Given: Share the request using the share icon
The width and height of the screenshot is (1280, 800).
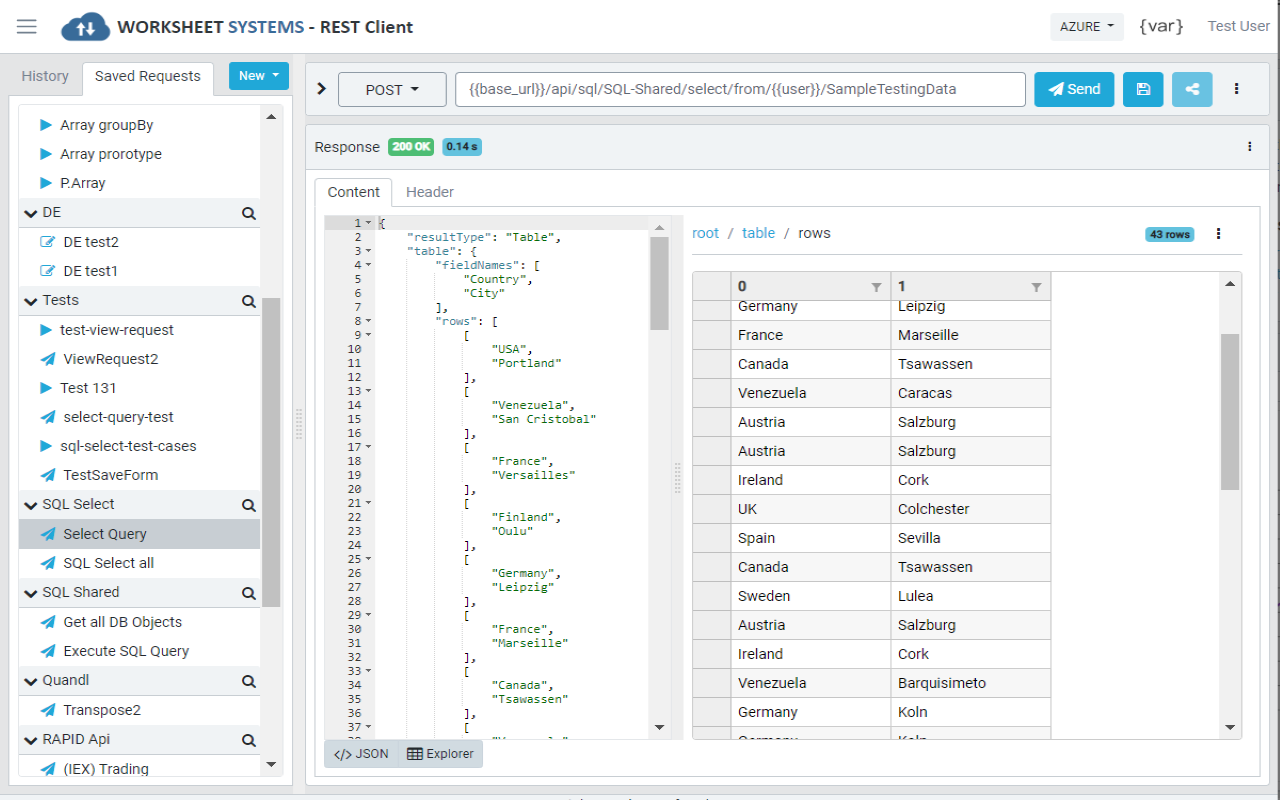Looking at the screenshot, I should tap(1192, 89).
